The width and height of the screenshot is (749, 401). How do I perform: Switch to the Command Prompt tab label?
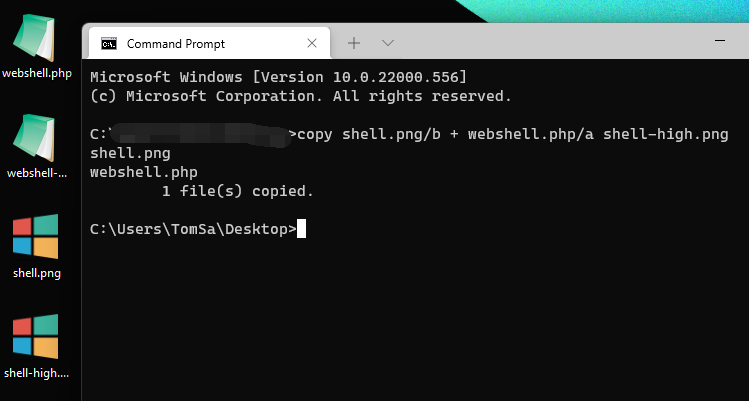(x=176, y=44)
